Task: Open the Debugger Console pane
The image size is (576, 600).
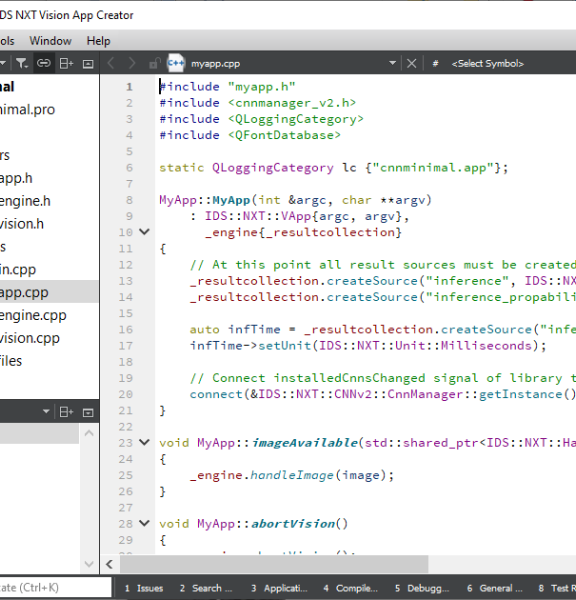Action: (422, 588)
